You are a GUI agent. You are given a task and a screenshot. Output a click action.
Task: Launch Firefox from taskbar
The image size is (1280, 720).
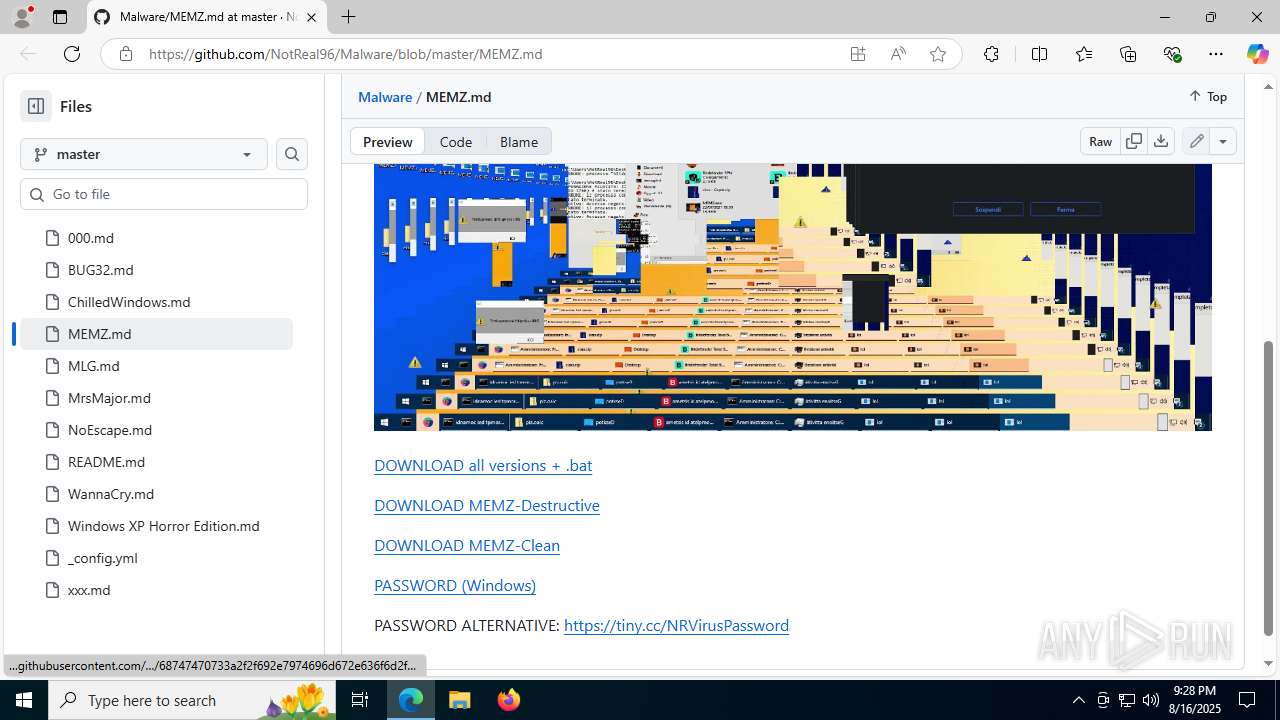[508, 700]
